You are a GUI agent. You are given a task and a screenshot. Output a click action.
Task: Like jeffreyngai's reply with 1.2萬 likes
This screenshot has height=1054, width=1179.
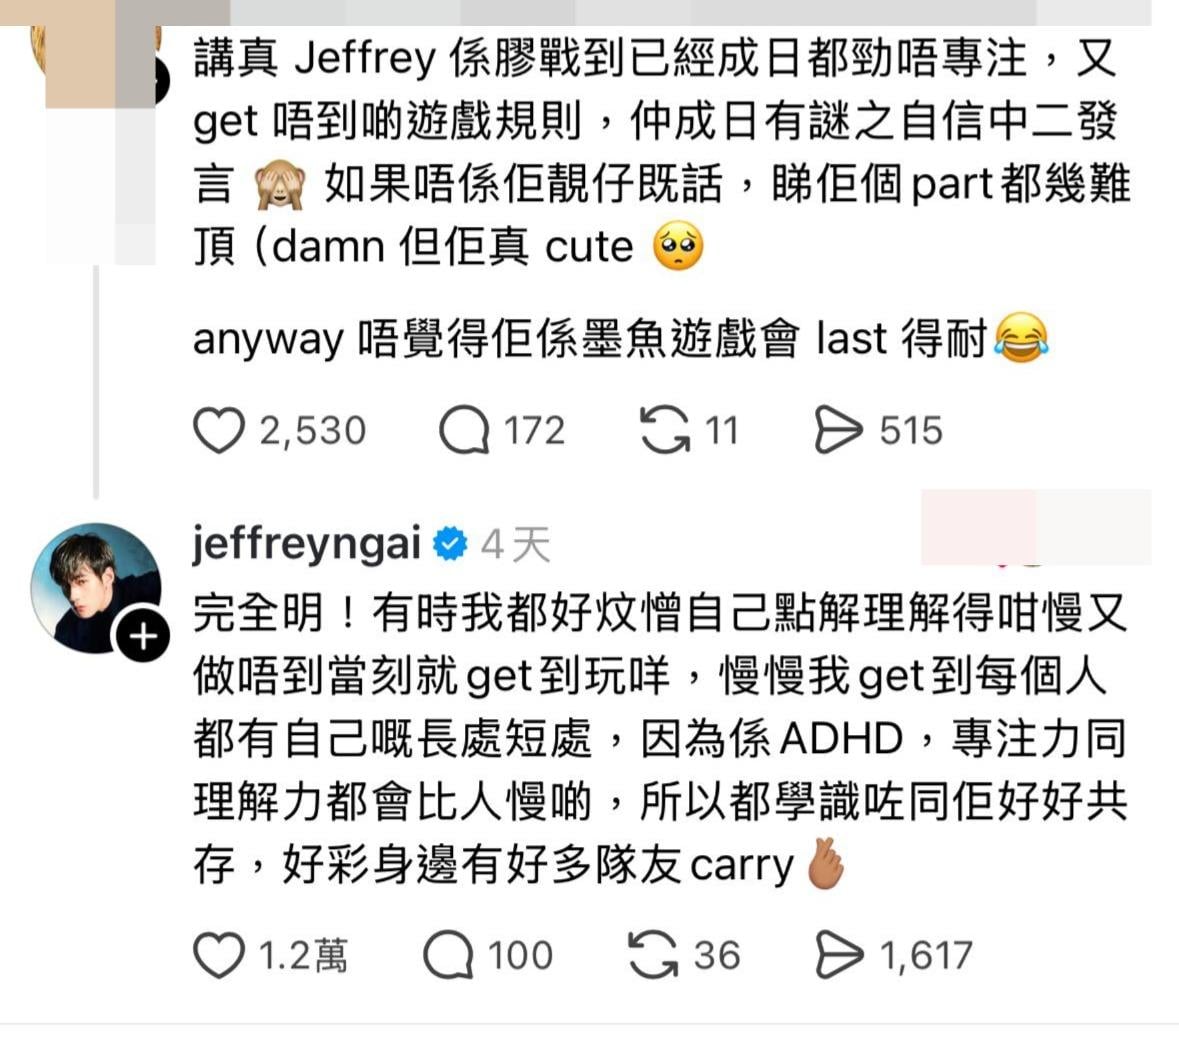219,955
